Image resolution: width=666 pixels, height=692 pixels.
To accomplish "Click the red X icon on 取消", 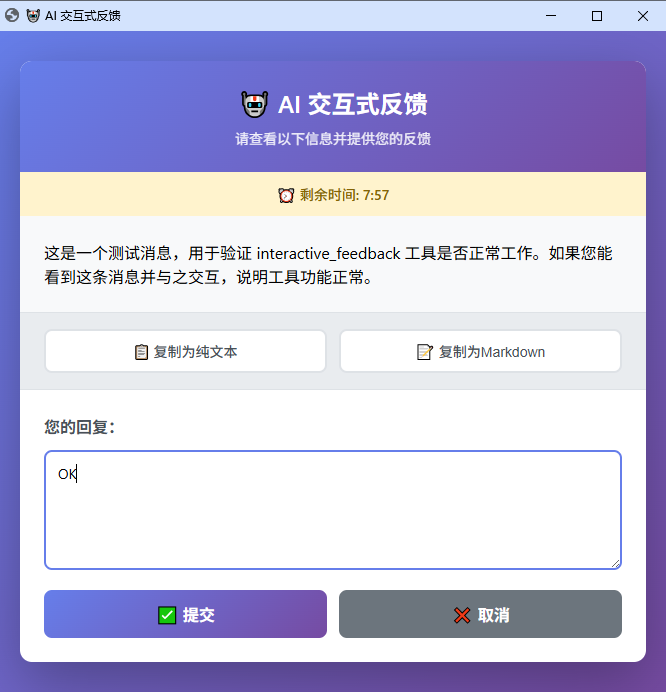I will [x=462, y=615].
